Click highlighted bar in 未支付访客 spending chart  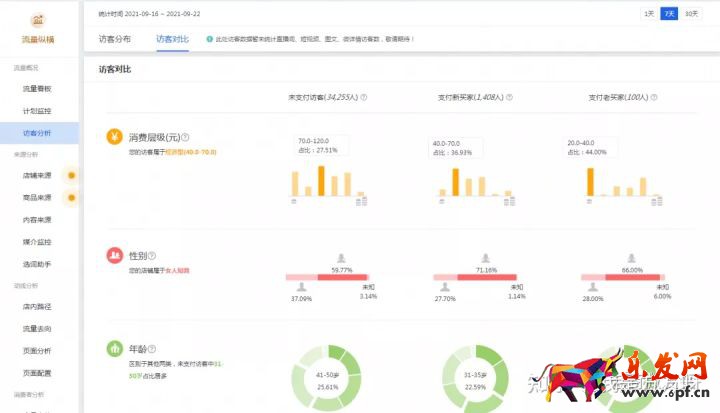click(x=320, y=180)
